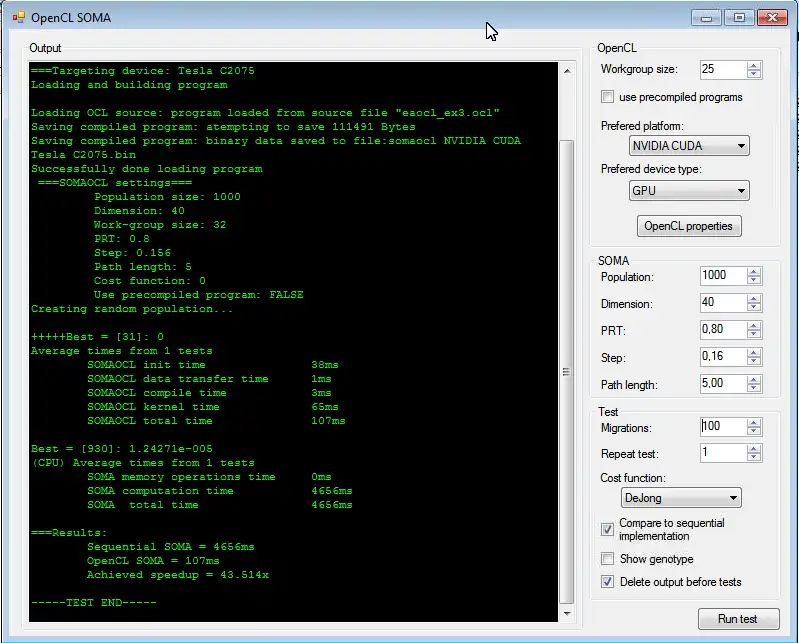Click the Step value field
The width and height of the screenshot is (799, 643).
tap(723, 357)
